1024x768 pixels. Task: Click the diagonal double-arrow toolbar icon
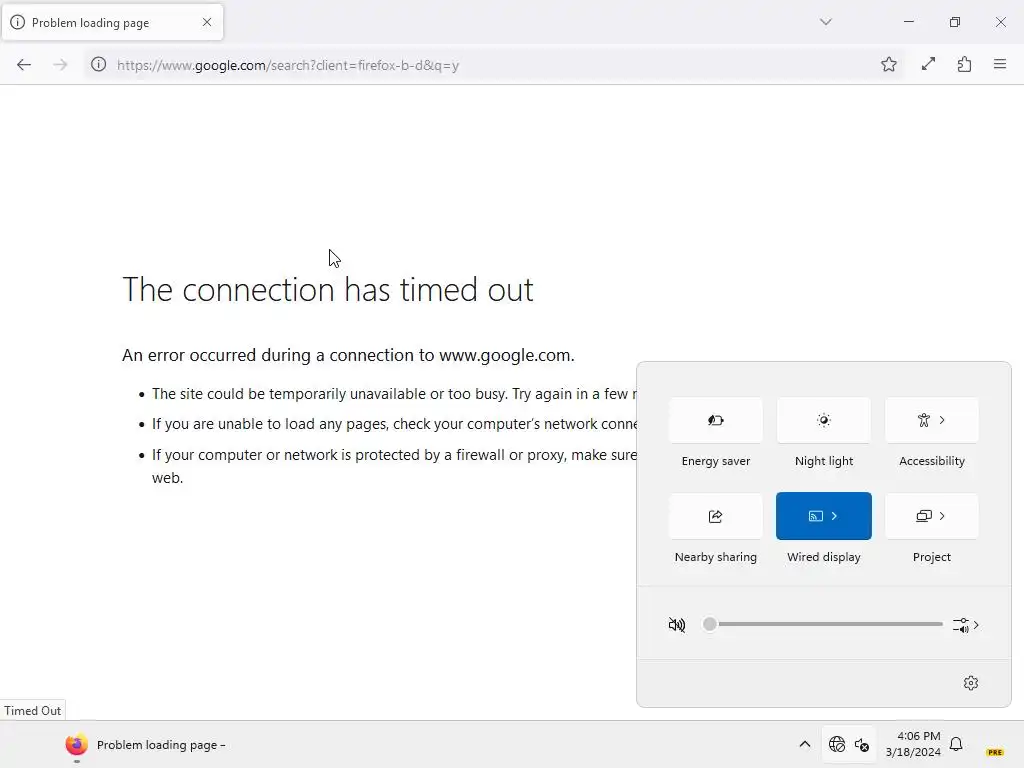point(928,65)
